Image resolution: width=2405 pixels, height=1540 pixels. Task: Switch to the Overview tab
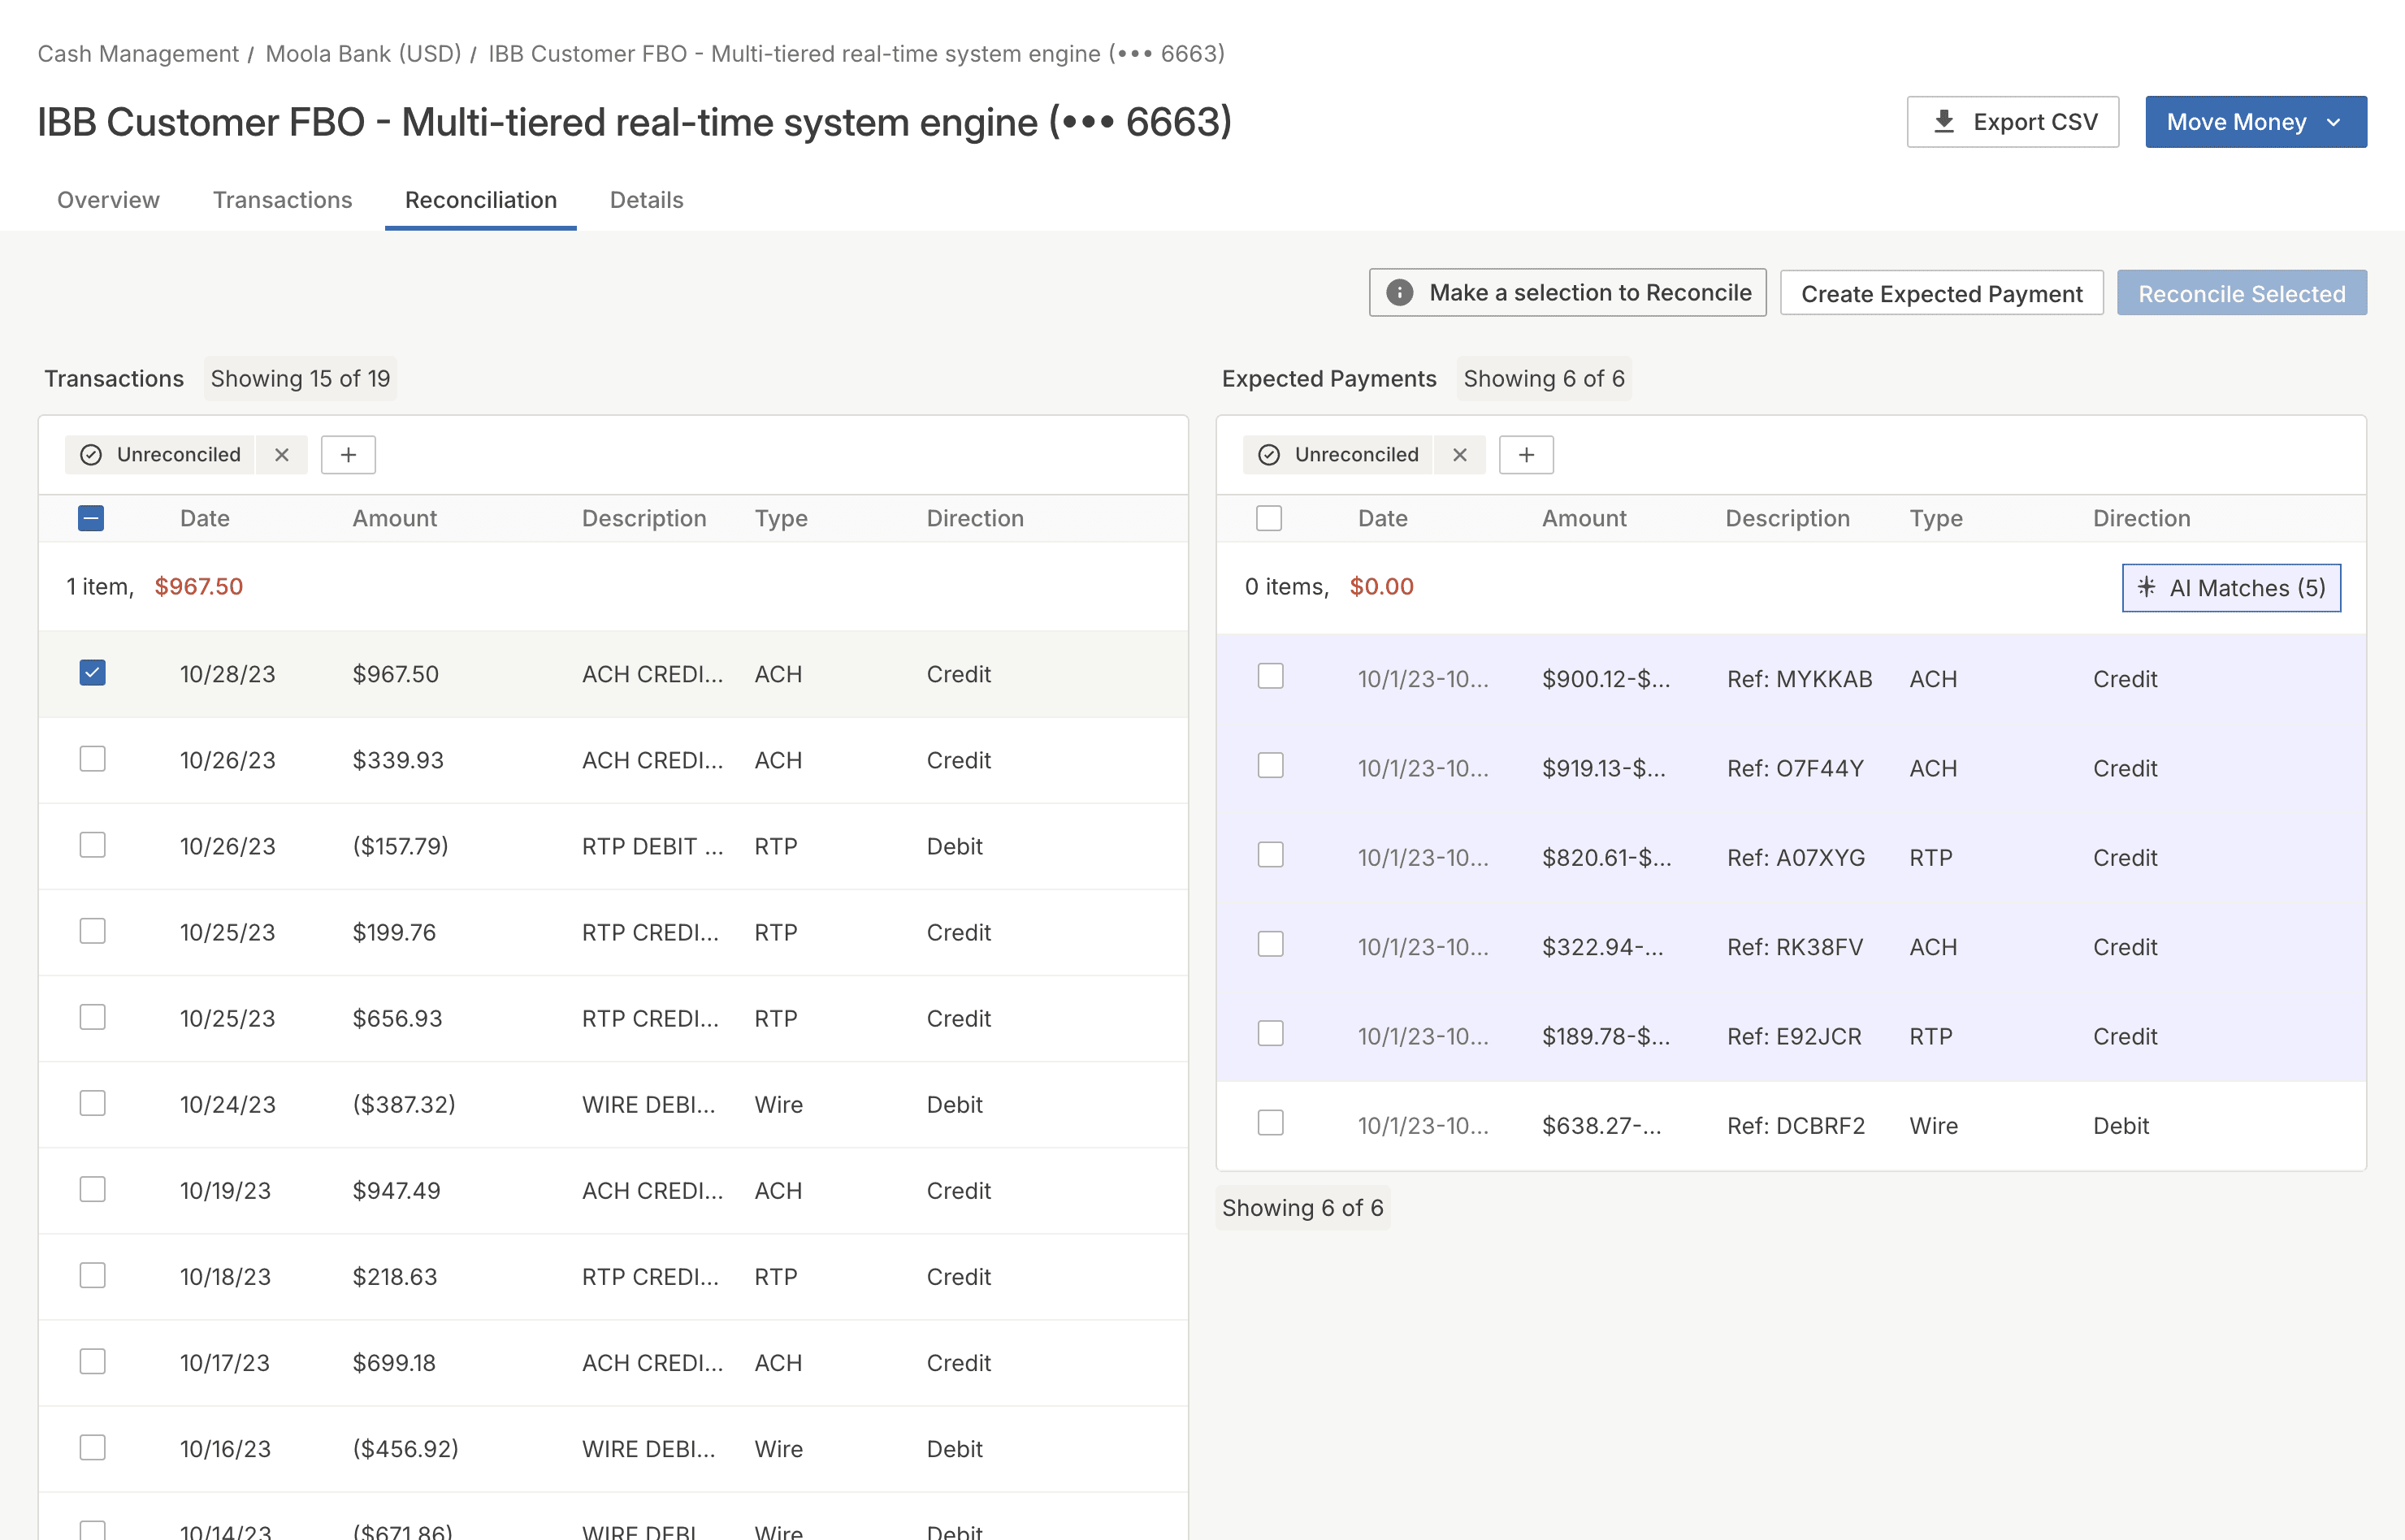point(107,198)
